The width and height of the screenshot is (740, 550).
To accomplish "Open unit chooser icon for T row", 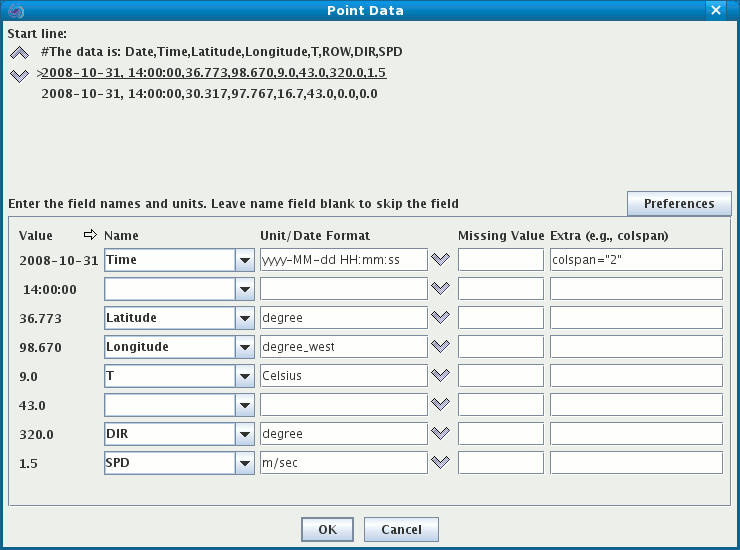I will coord(441,376).
